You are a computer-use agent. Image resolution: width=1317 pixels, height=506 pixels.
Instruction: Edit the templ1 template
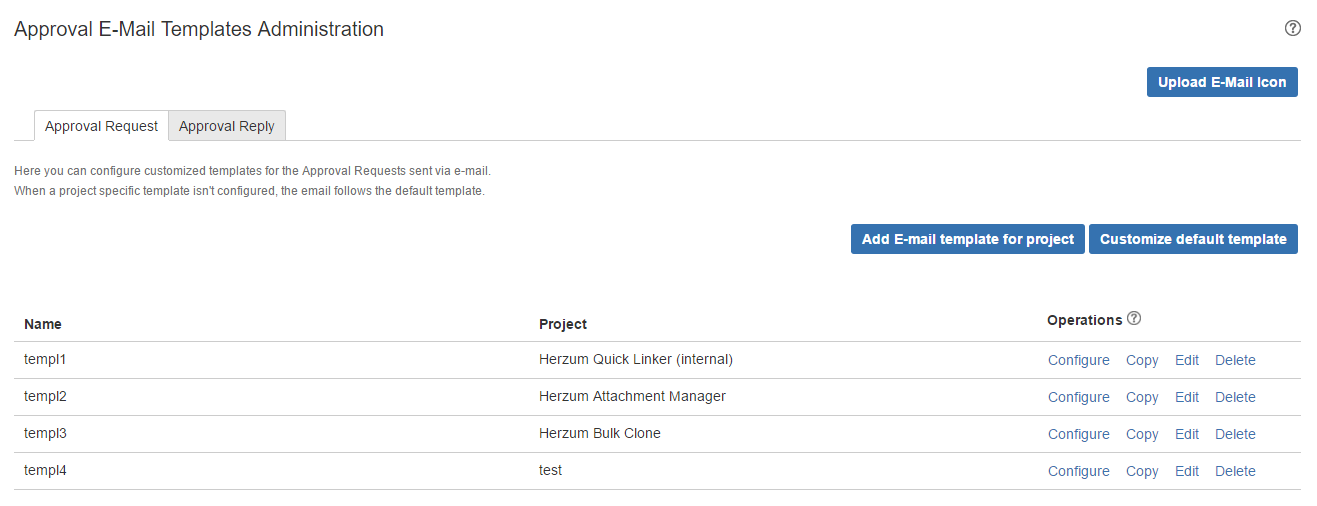pyautogui.click(x=1187, y=360)
